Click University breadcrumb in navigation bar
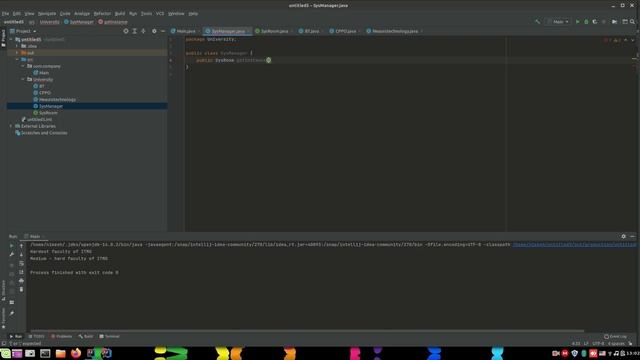Viewport: 640px width, 360px height. pyautogui.click(x=49, y=22)
